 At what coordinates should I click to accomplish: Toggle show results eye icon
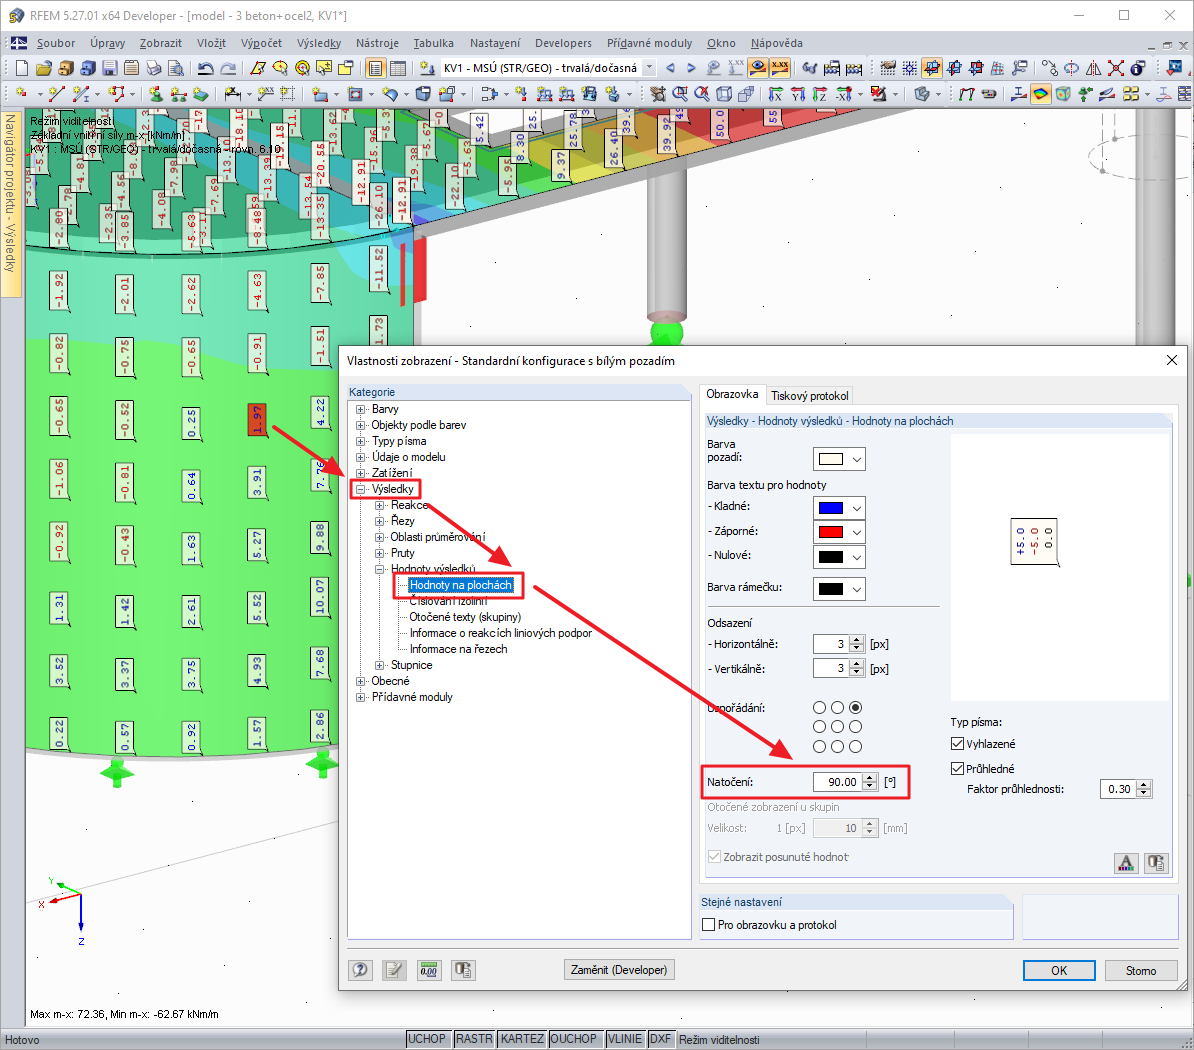[758, 68]
